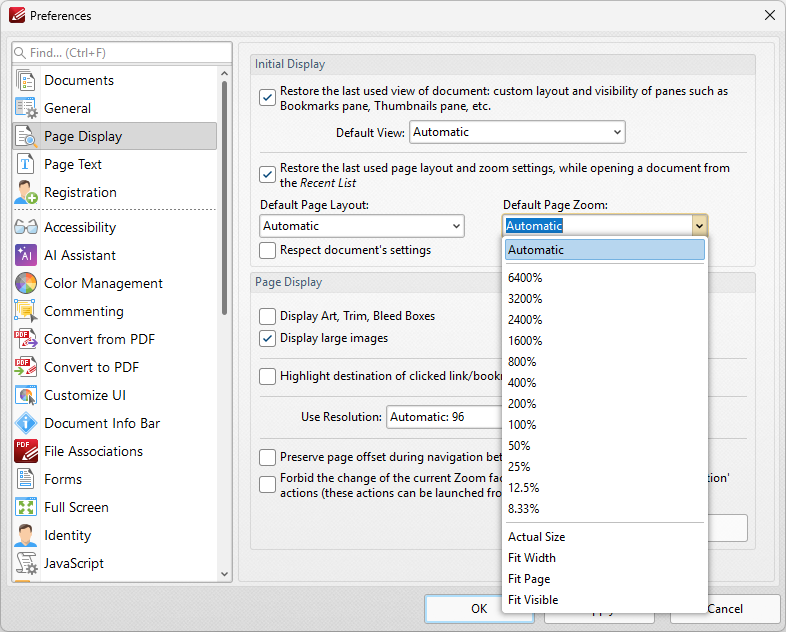
Task: Open the Convert from PDF icon
Action: [x=26, y=339]
